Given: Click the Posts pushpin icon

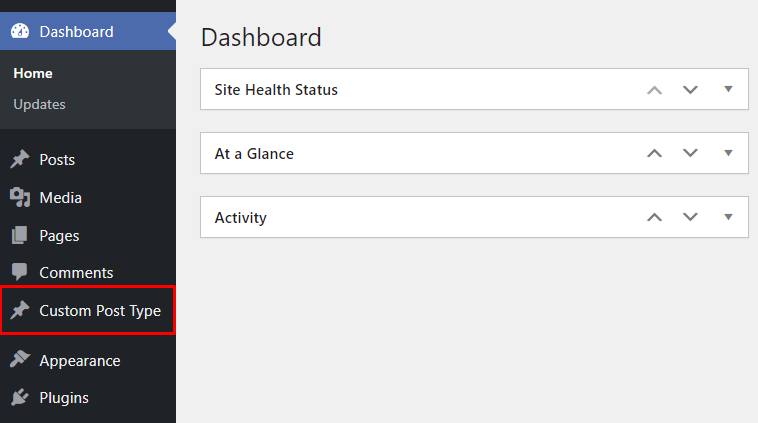Looking at the screenshot, I should click(x=20, y=159).
